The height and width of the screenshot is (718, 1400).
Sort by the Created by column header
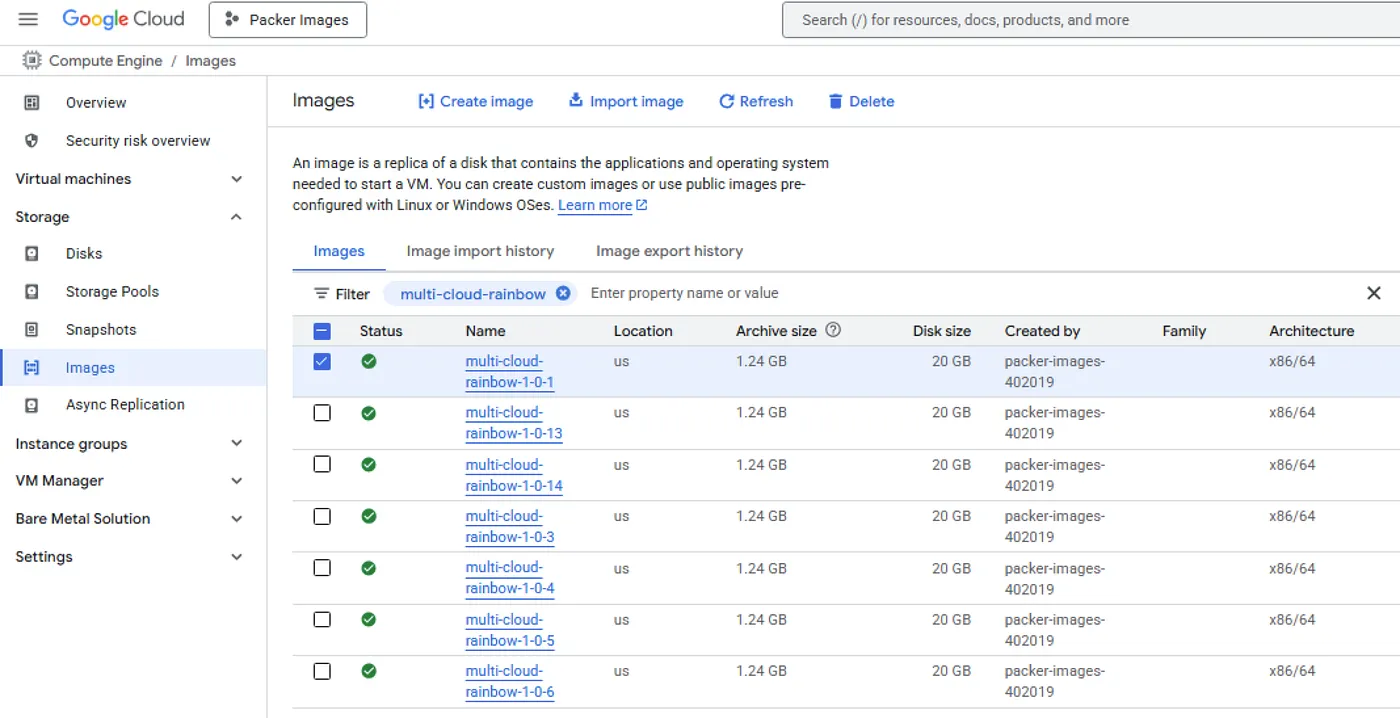(1042, 331)
